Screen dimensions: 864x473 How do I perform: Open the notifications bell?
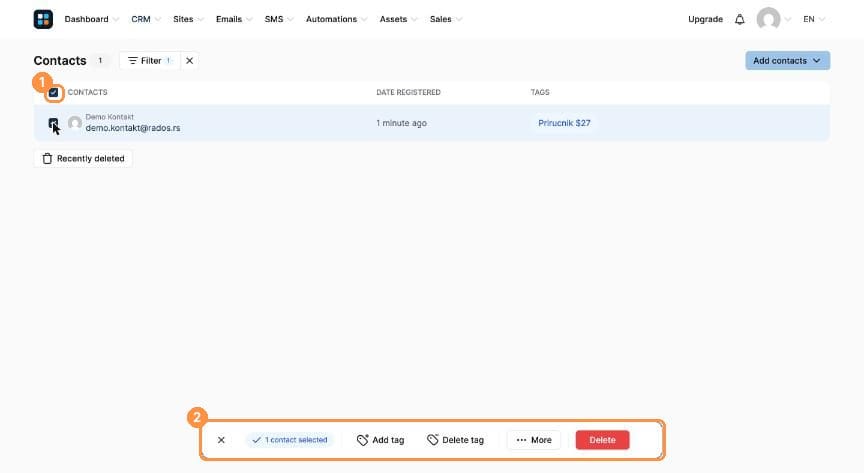739,19
